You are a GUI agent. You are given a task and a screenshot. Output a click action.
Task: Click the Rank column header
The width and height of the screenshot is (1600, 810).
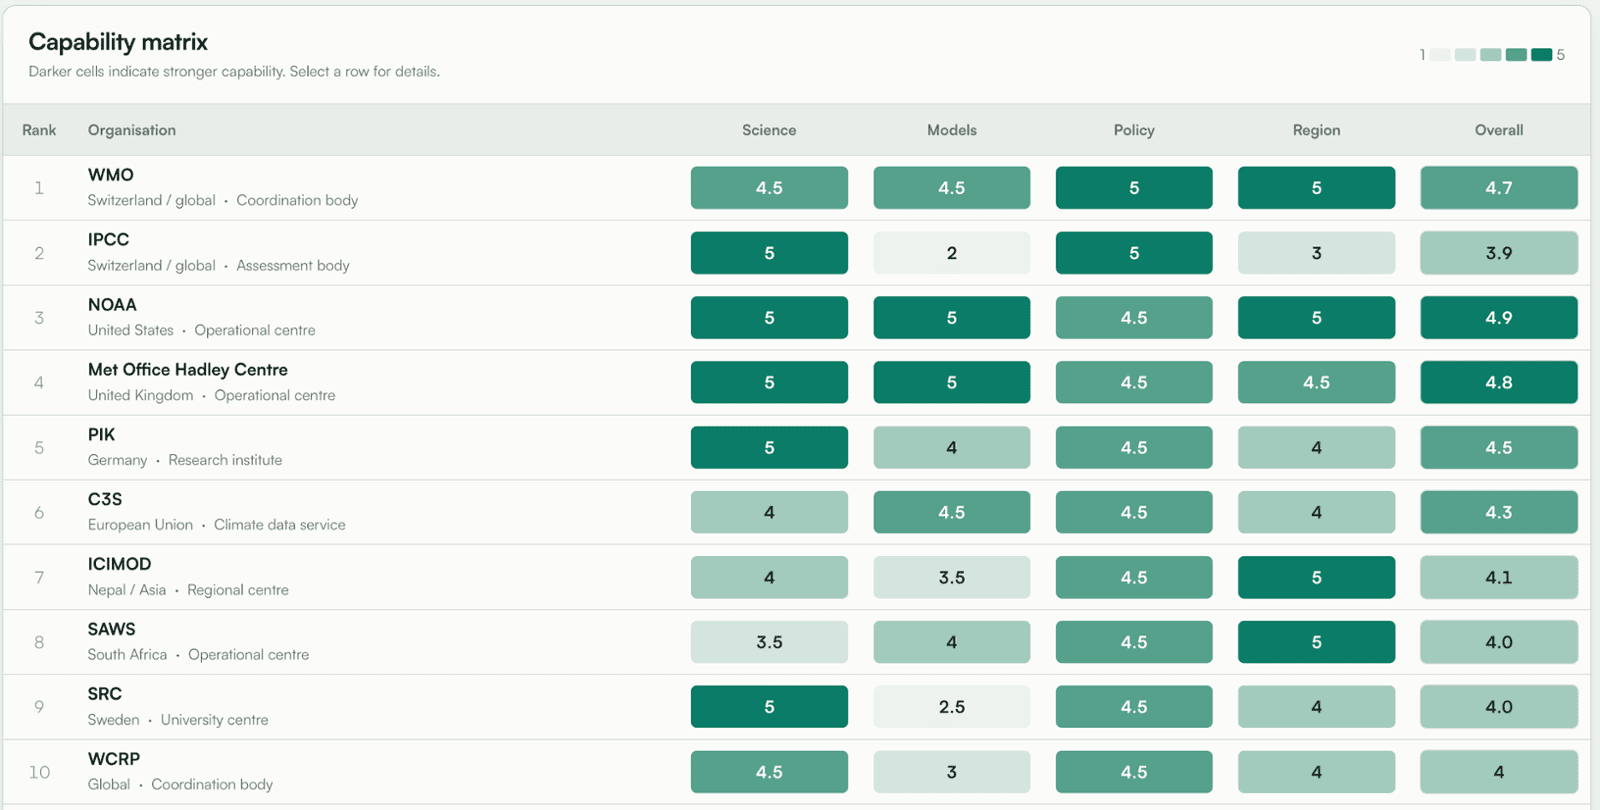39,130
